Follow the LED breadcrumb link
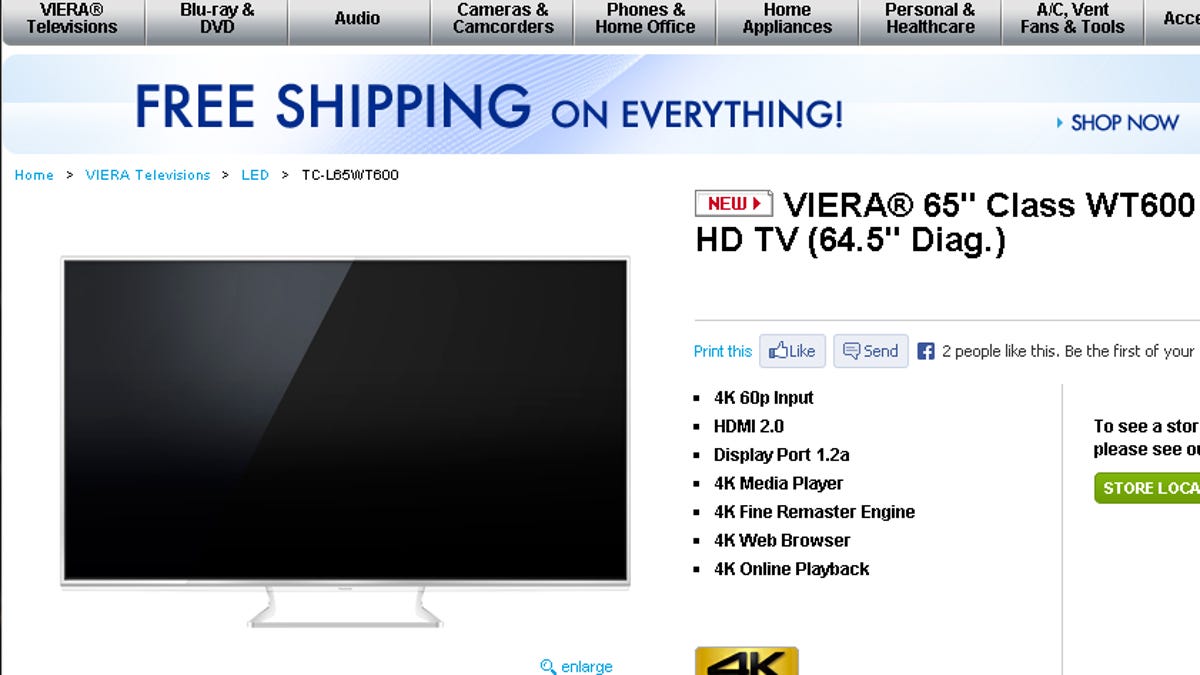The image size is (1200, 675). tap(255, 175)
